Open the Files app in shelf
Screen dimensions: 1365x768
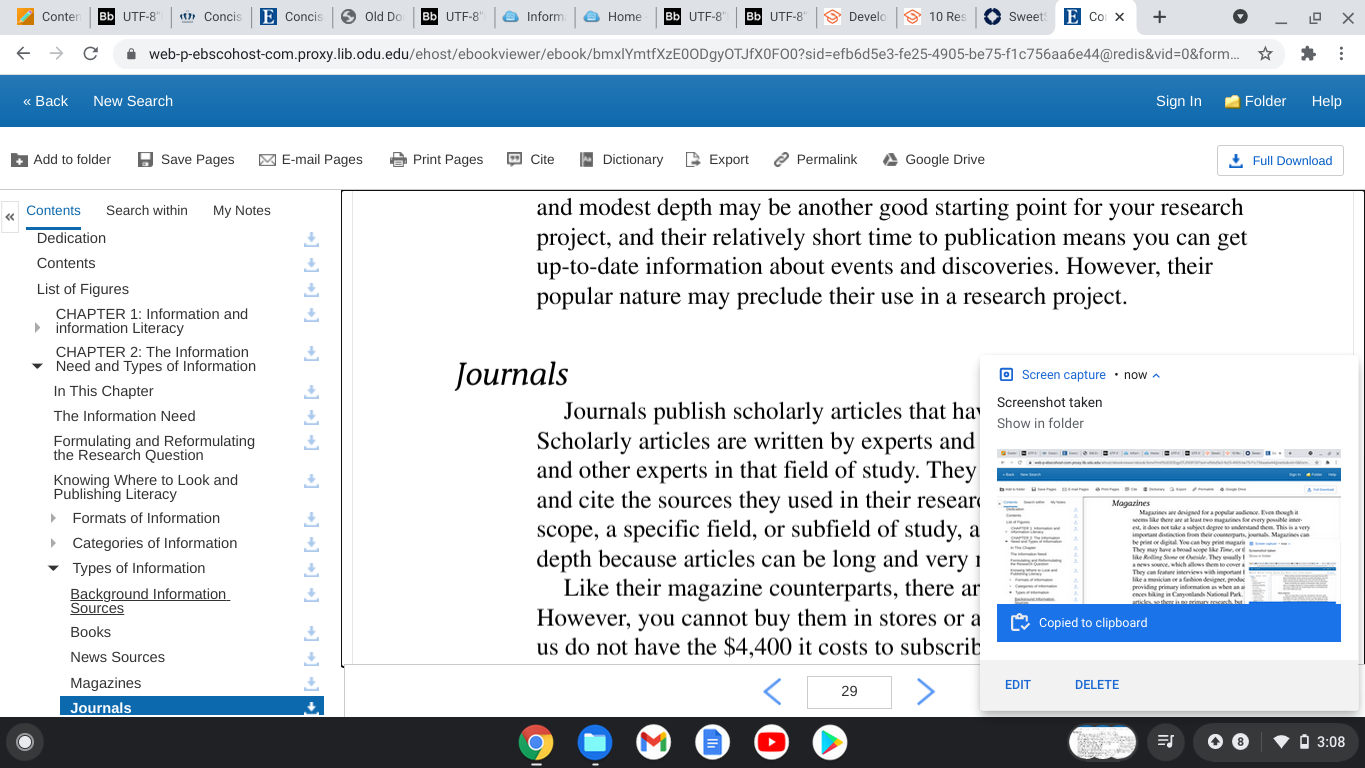pos(594,742)
